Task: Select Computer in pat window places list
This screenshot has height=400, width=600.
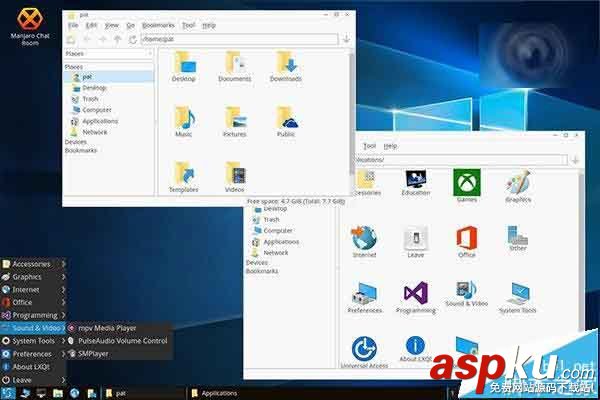Action: (x=92, y=110)
